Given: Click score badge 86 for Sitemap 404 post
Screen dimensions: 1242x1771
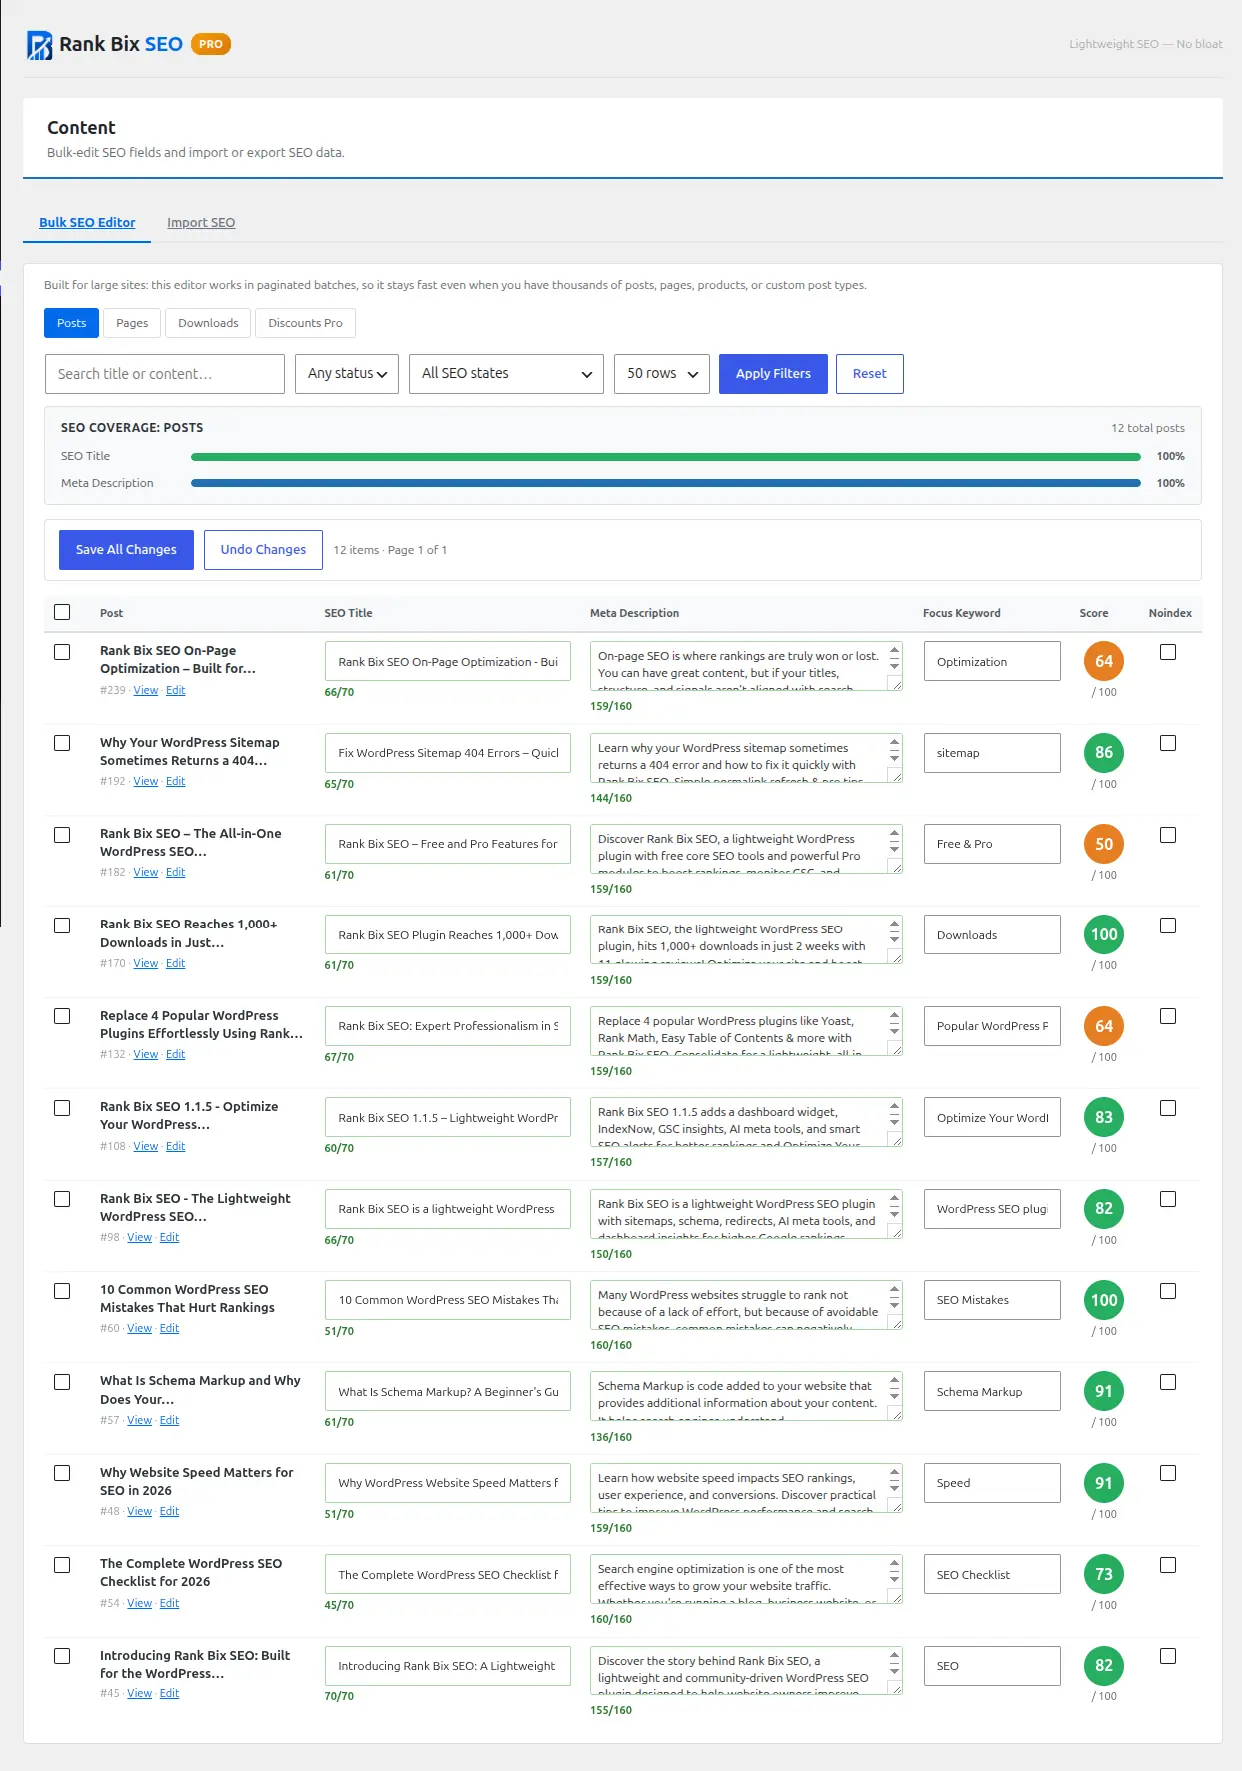Looking at the screenshot, I should [x=1104, y=753].
